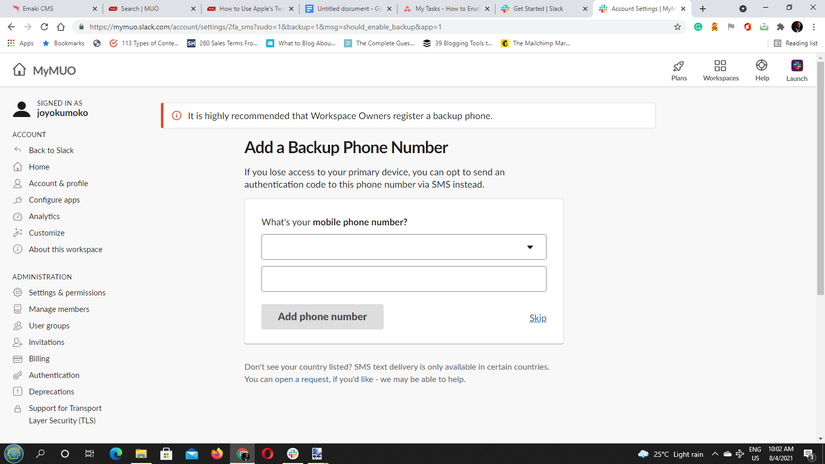The image size is (825, 464).
Task: Click the page vertical scrollbar
Action: 820,178
